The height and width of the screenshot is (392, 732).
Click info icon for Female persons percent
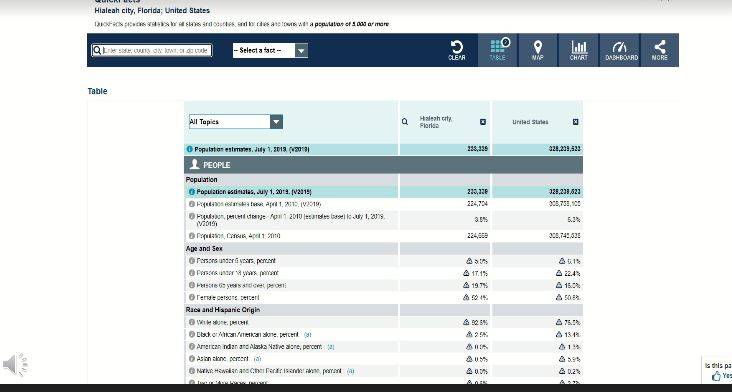[192, 297]
